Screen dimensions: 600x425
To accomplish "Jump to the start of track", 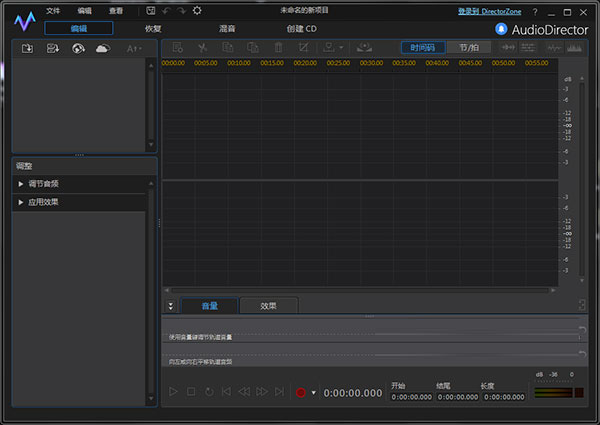I will tap(227, 392).
